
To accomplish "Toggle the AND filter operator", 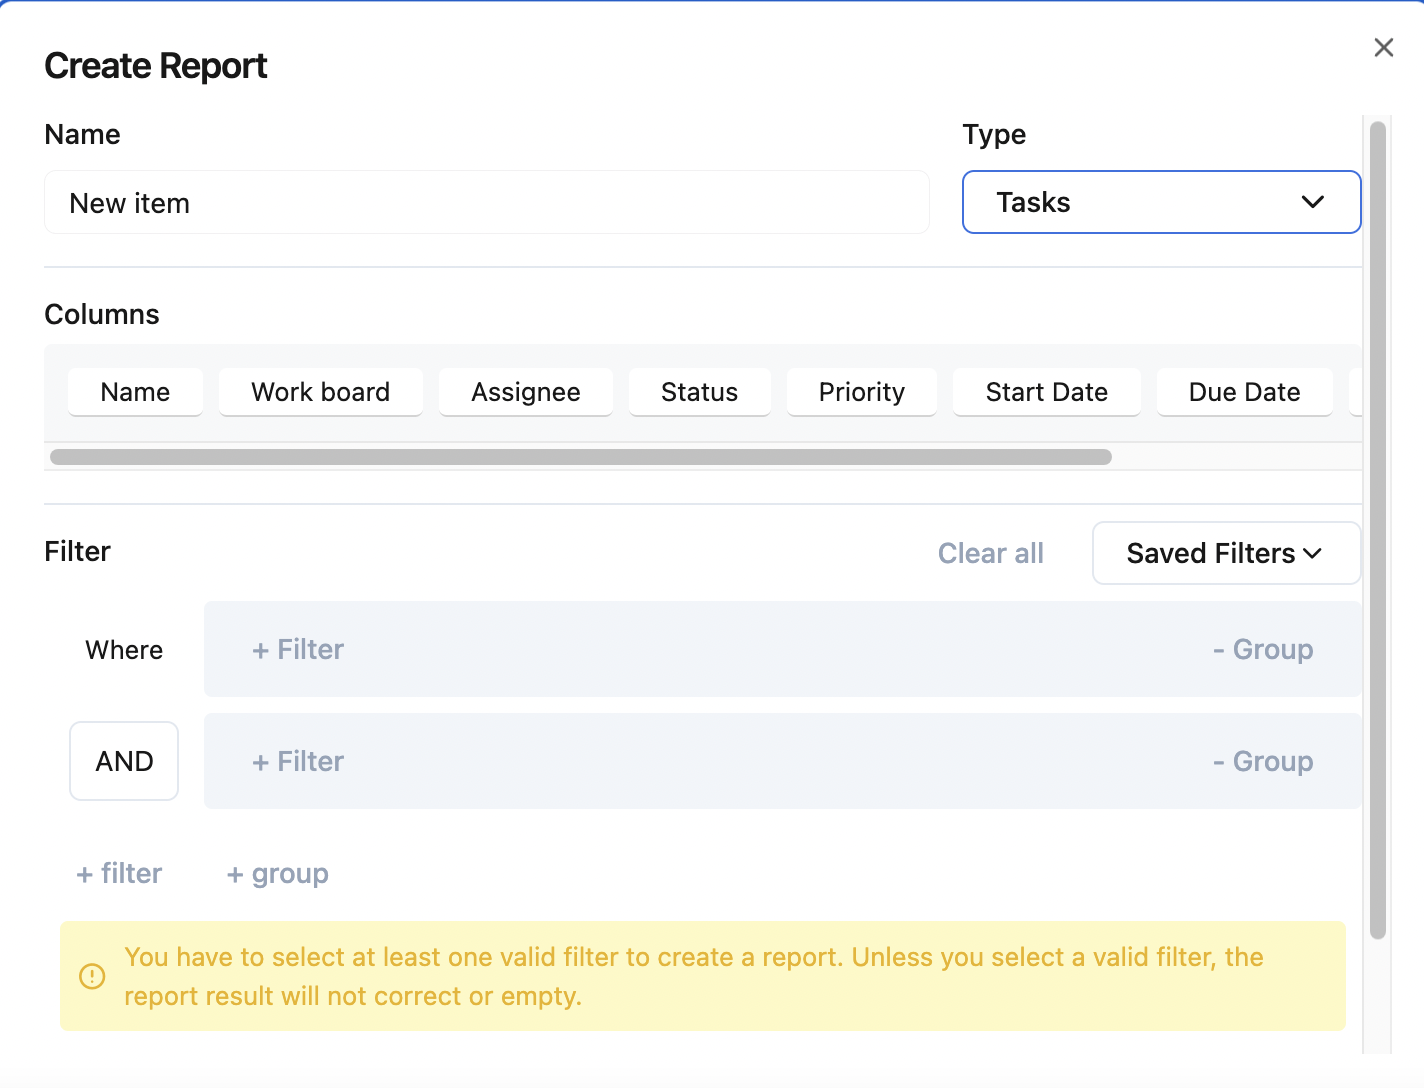I will coord(124,761).
